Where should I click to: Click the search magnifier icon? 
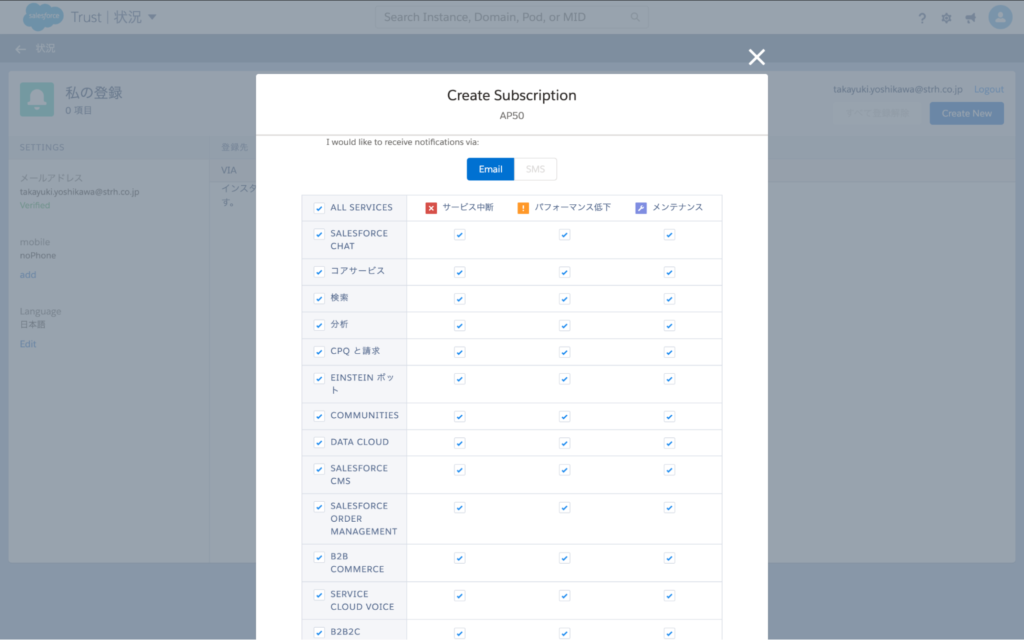[635, 17]
